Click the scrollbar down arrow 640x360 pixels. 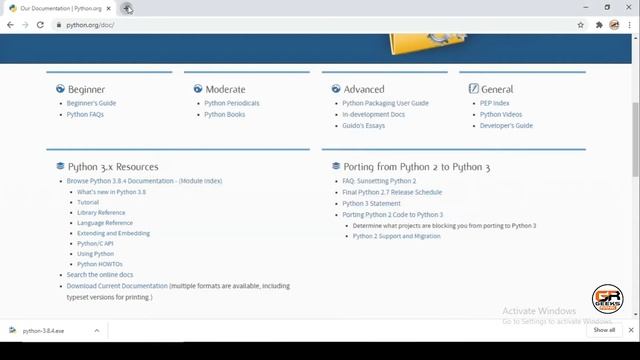coord(636,315)
